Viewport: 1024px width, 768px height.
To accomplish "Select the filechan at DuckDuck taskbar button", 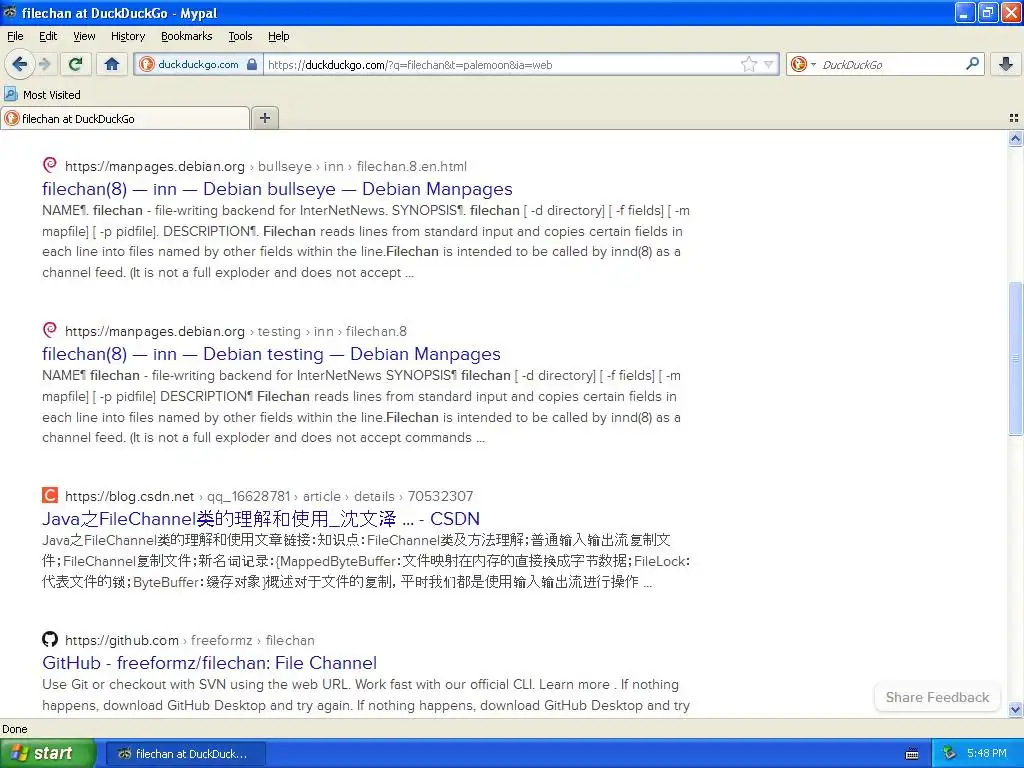I will pyautogui.click(x=185, y=754).
